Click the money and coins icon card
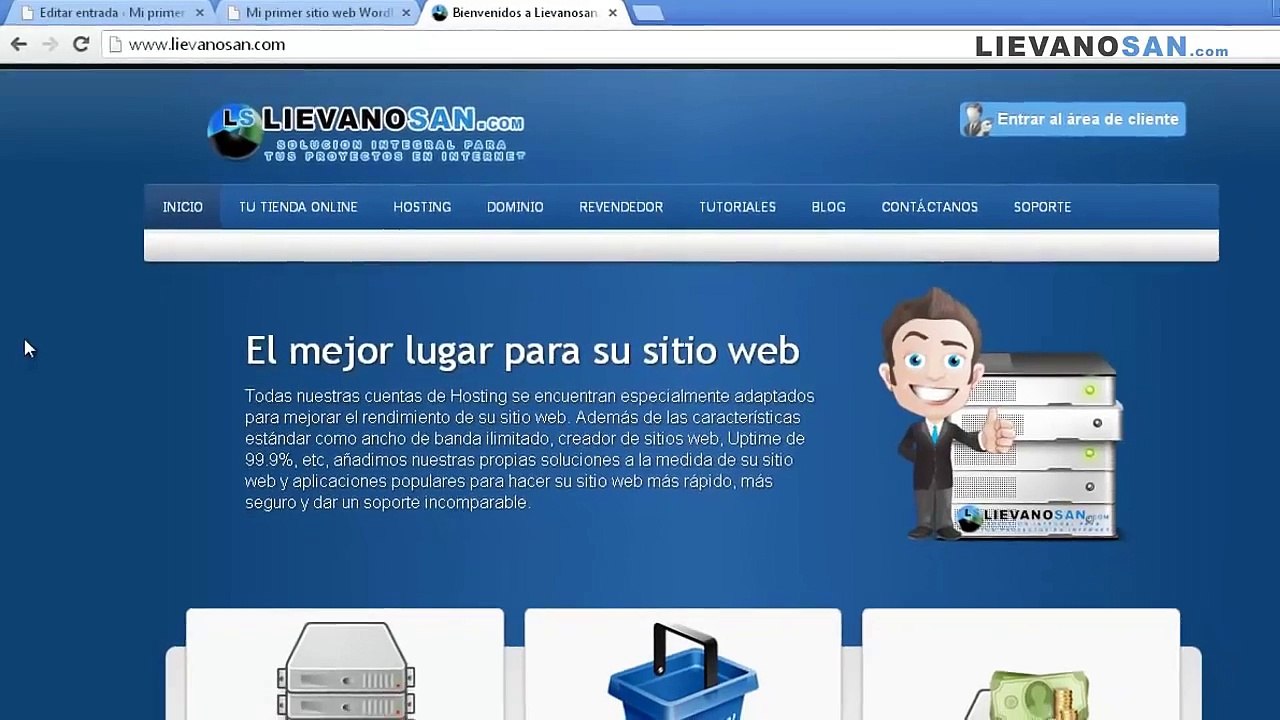The height and width of the screenshot is (720, 1280). coord(1021,664)
